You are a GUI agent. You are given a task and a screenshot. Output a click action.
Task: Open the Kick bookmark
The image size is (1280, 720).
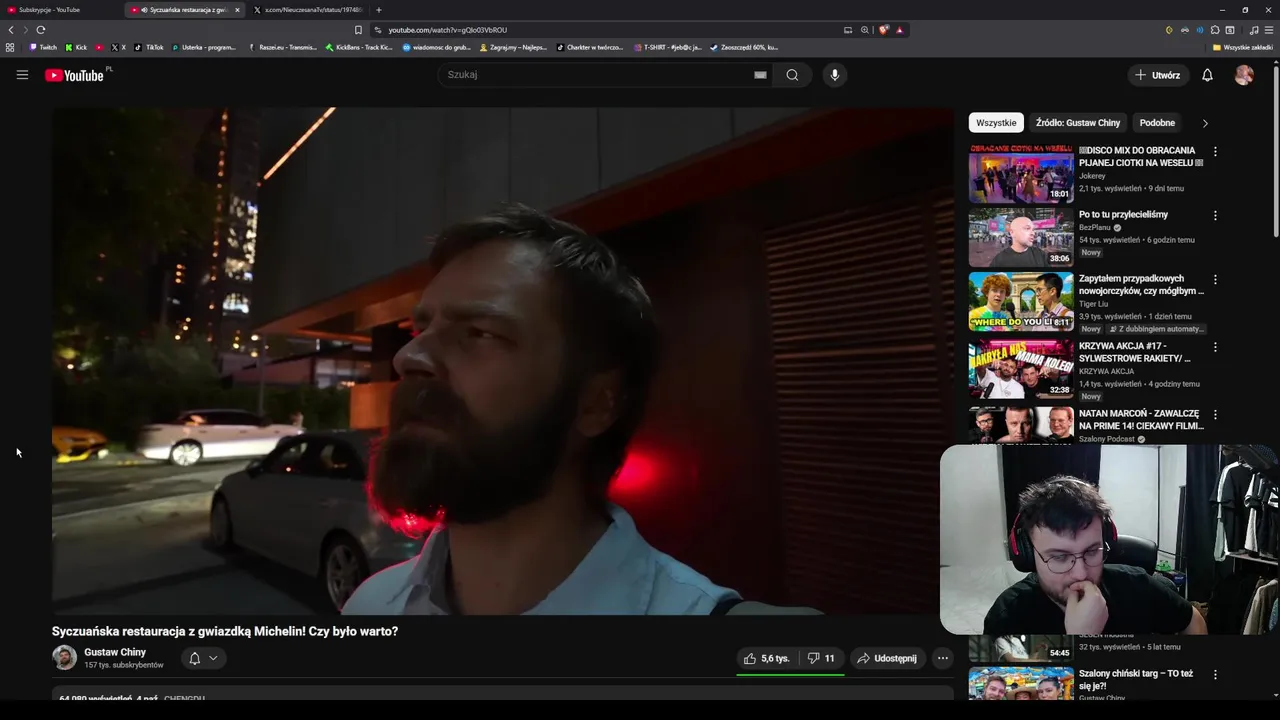point(76,47)
